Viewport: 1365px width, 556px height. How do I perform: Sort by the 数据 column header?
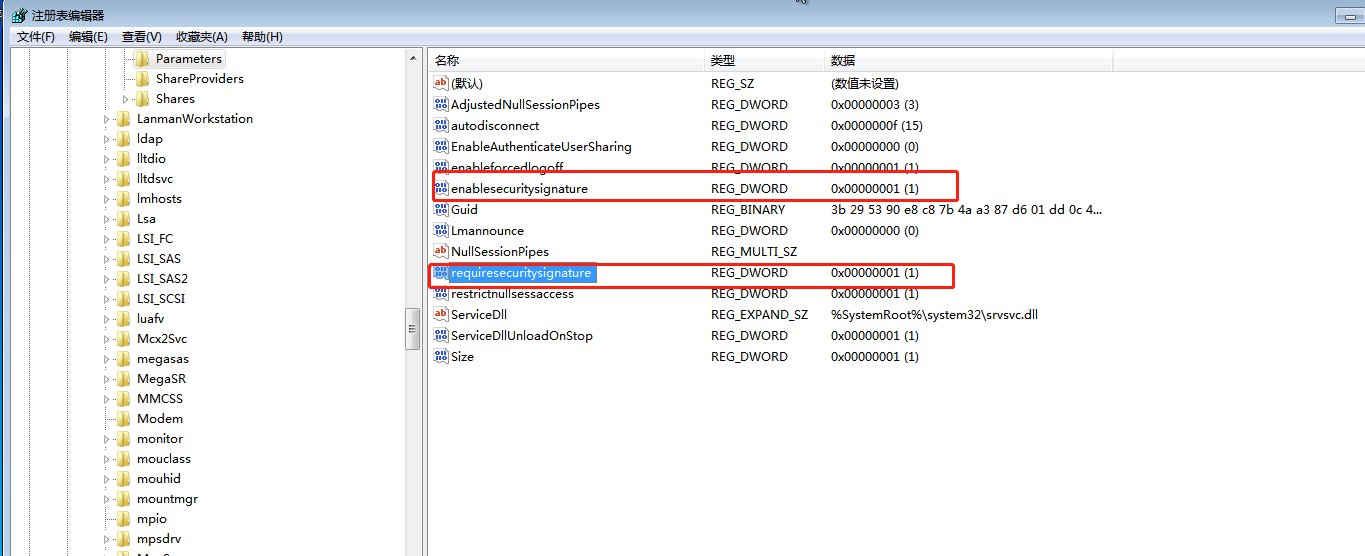pyautogui.click(x=969, y=61)
